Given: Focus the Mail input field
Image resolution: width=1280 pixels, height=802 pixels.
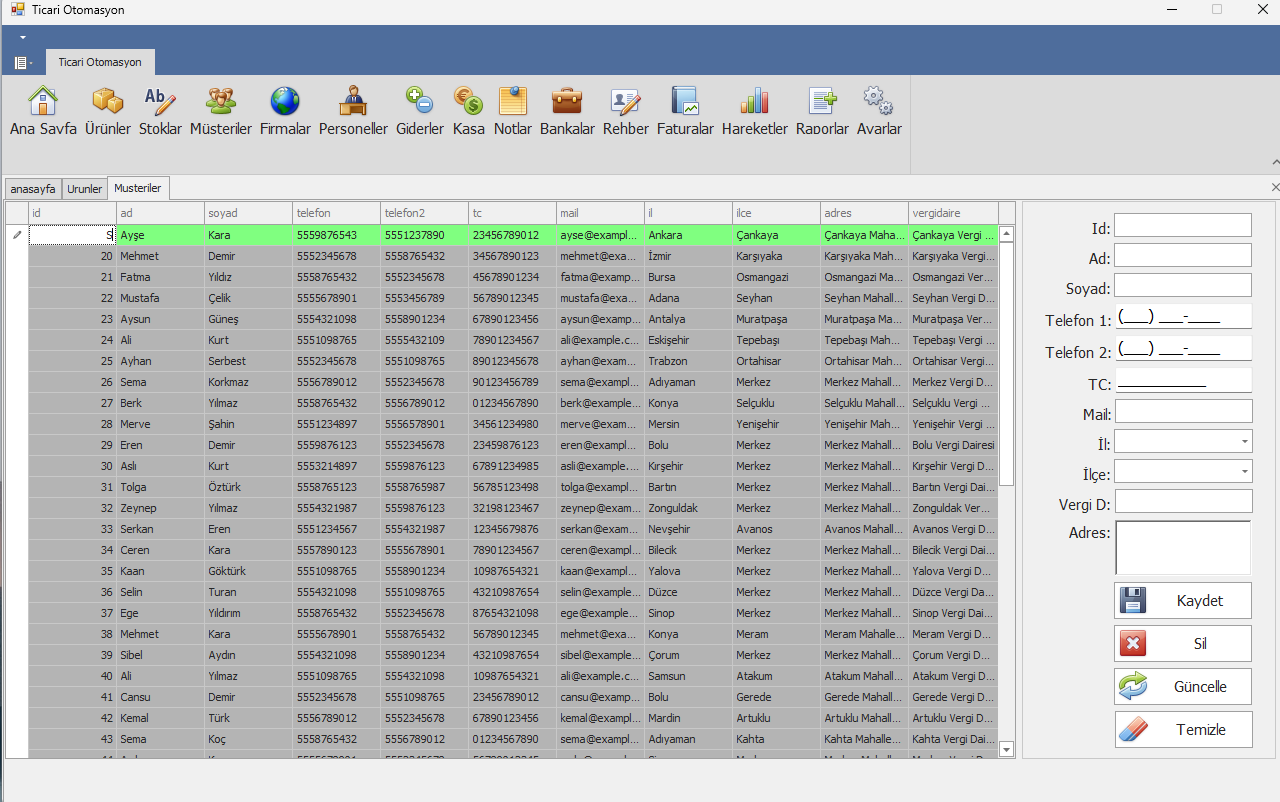Looking at the screenshot, I should 1183,411.
